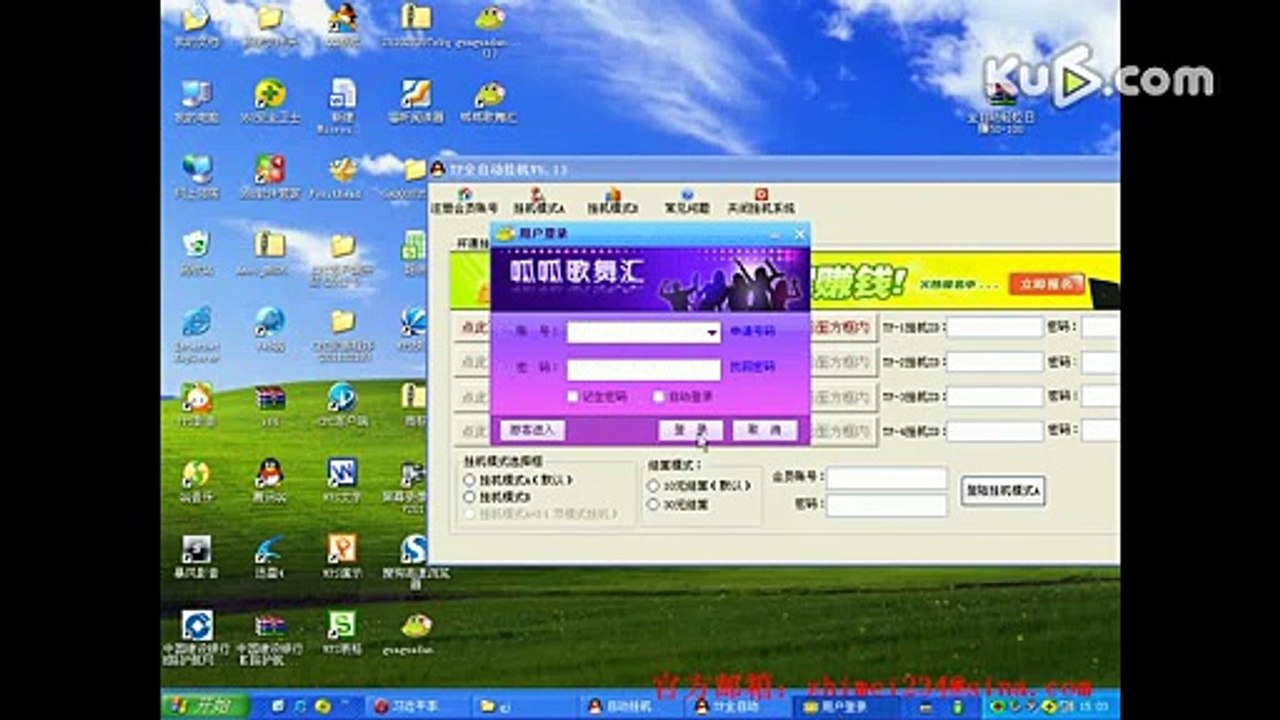Viewport: 1280px width, 720px height.
Task: Open 网上邻居 network desktop icon
Action: 196,176
